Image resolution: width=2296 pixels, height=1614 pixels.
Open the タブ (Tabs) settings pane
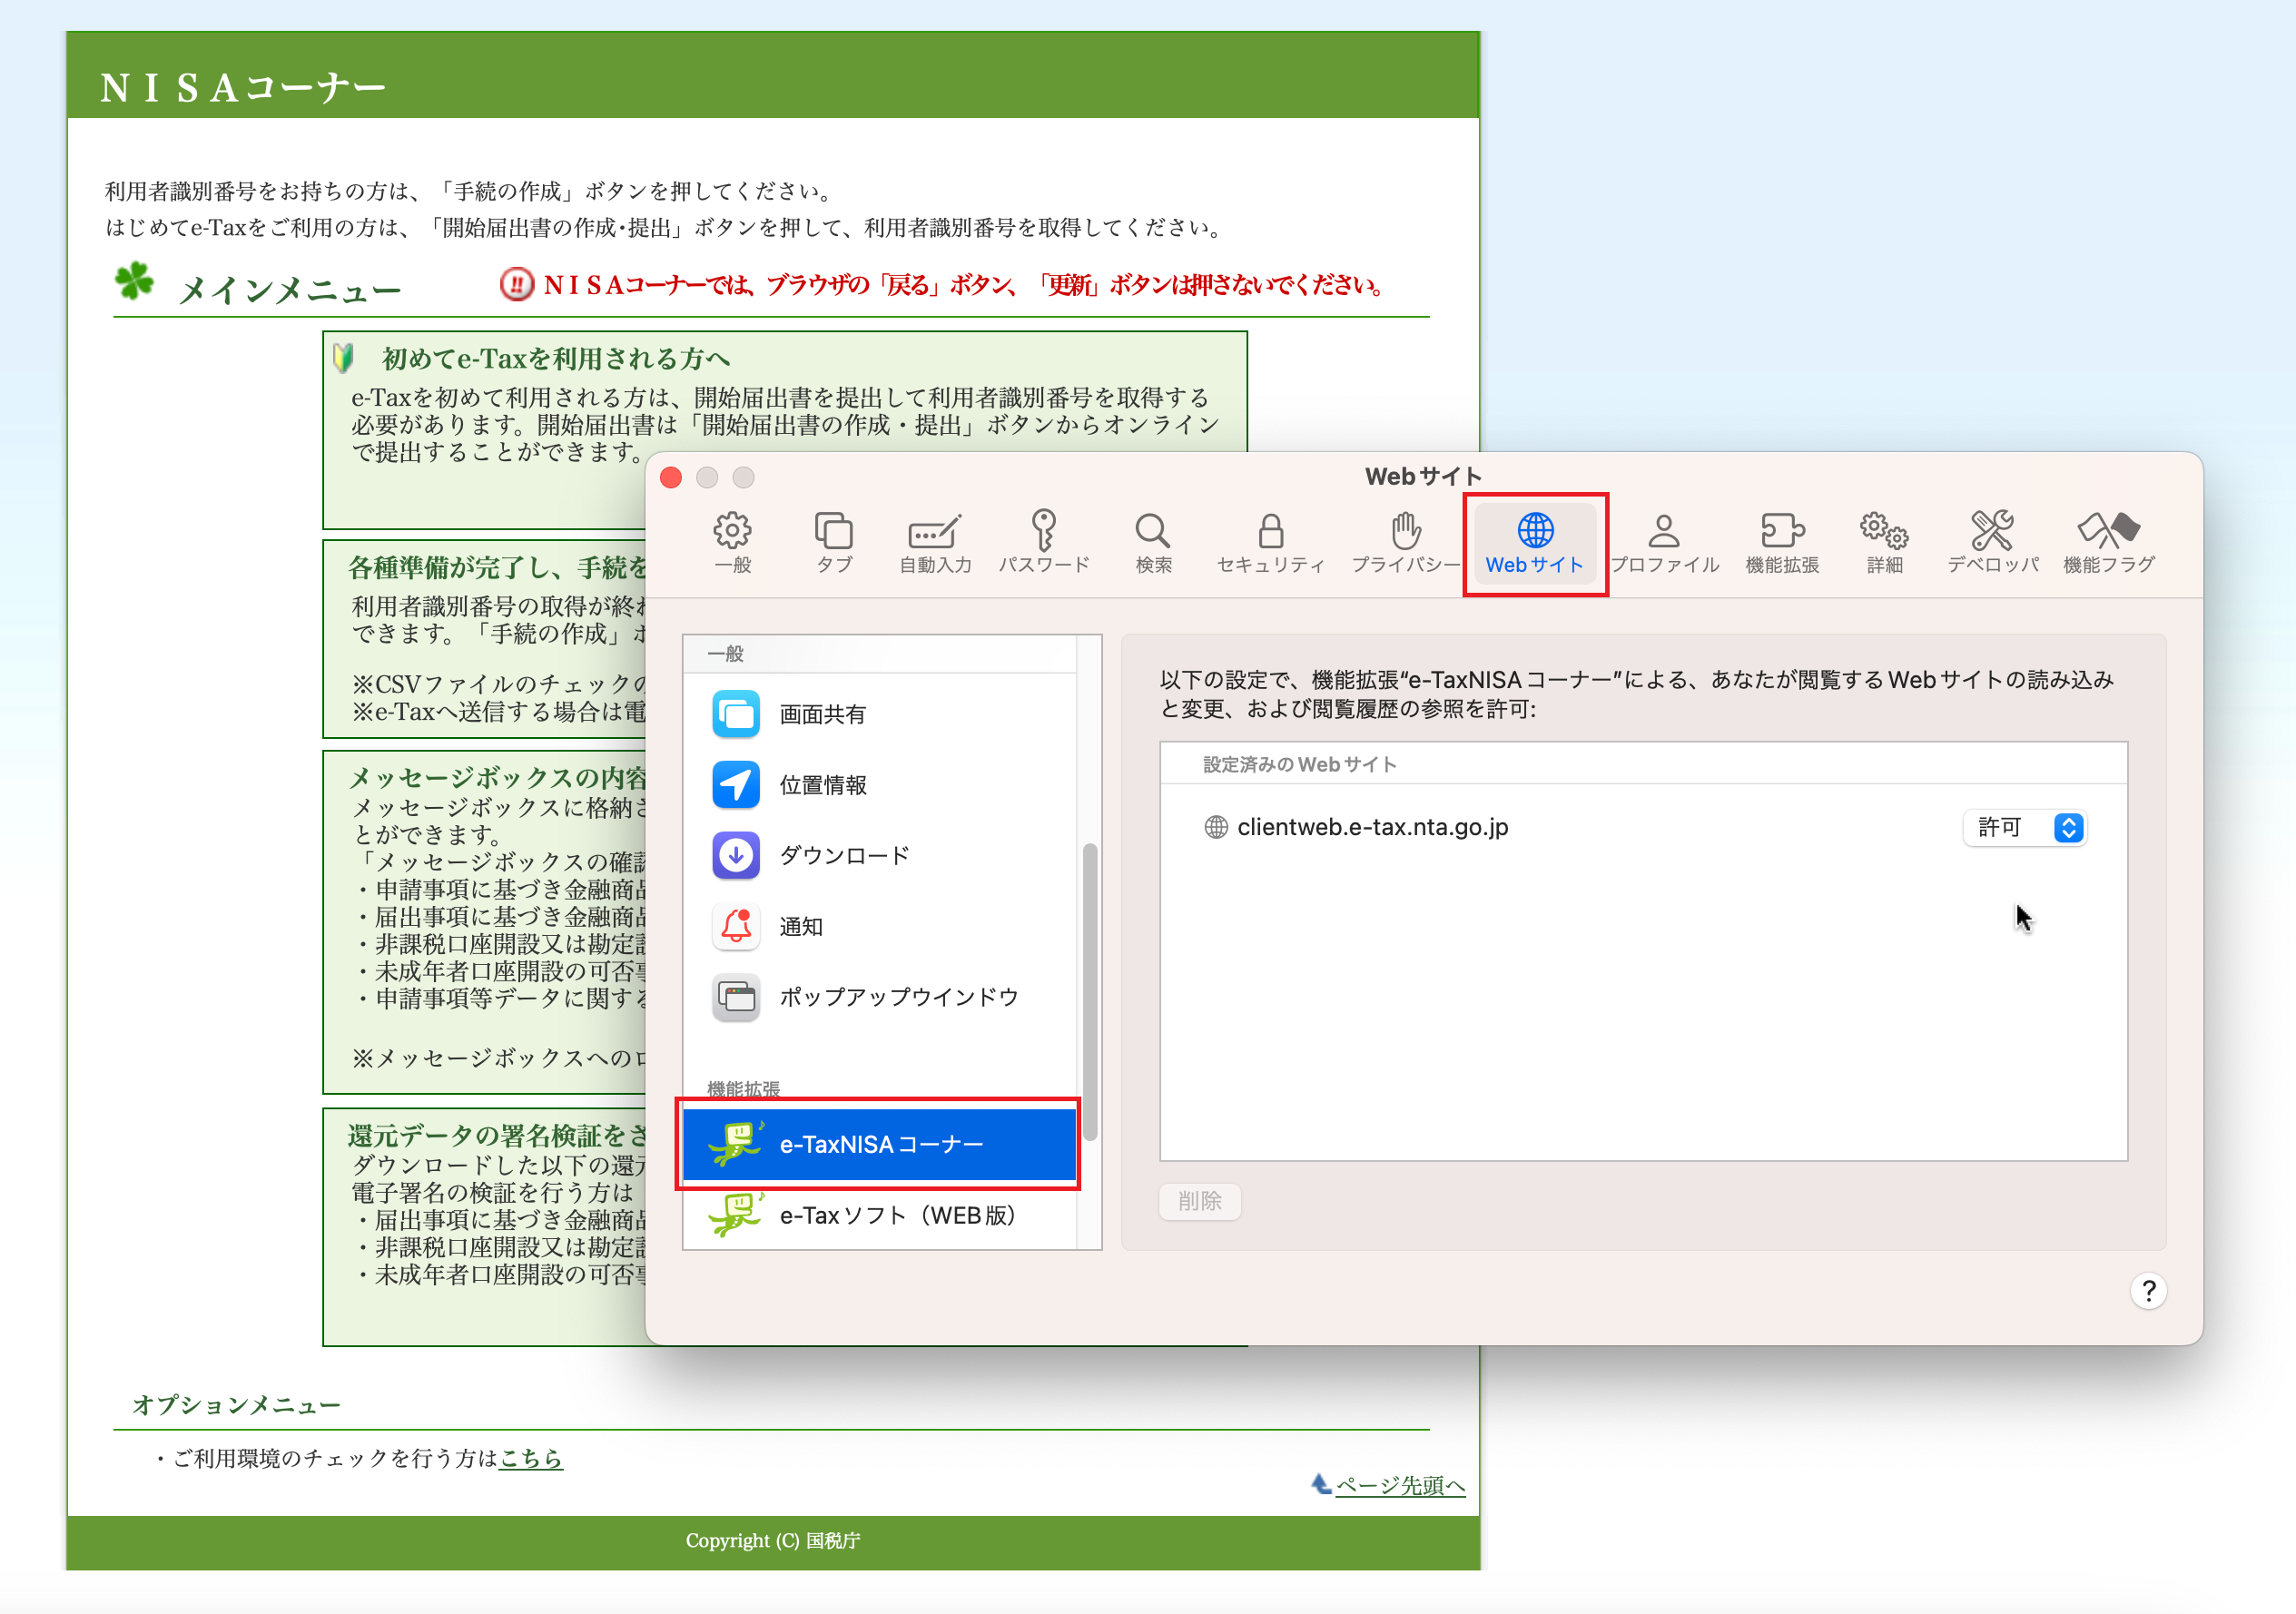click(x=833, y=543)
